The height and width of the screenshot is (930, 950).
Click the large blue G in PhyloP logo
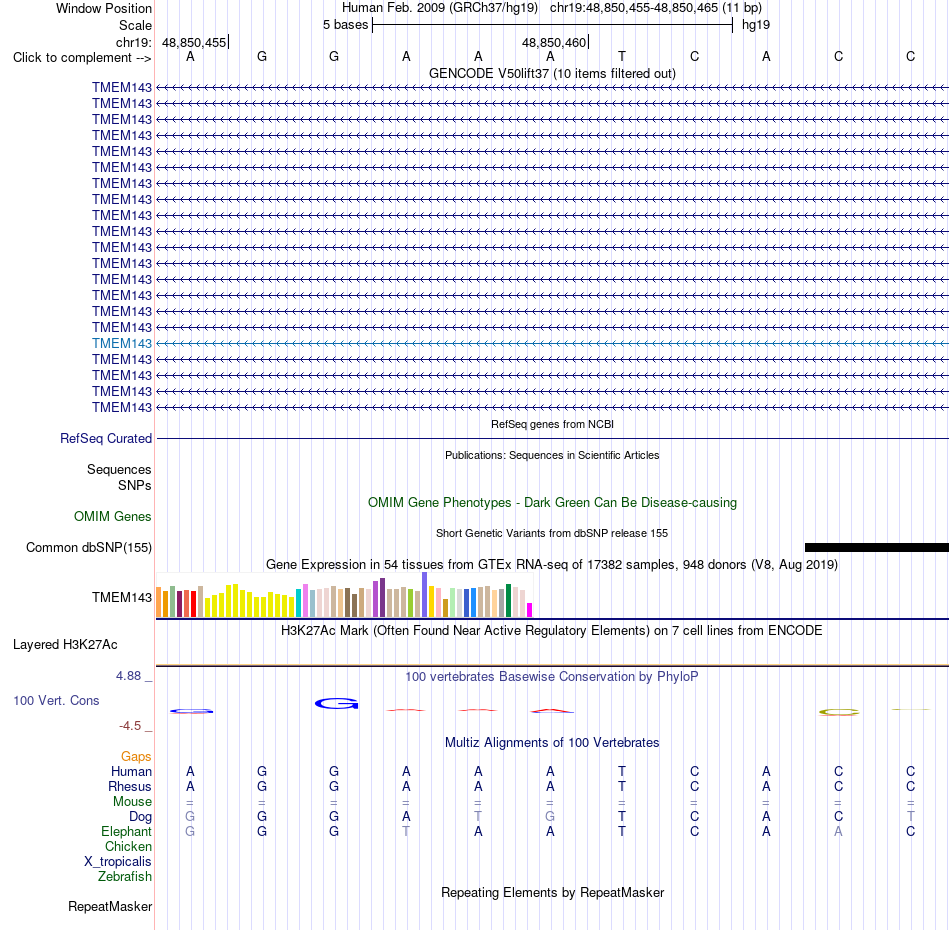(336, 703)
